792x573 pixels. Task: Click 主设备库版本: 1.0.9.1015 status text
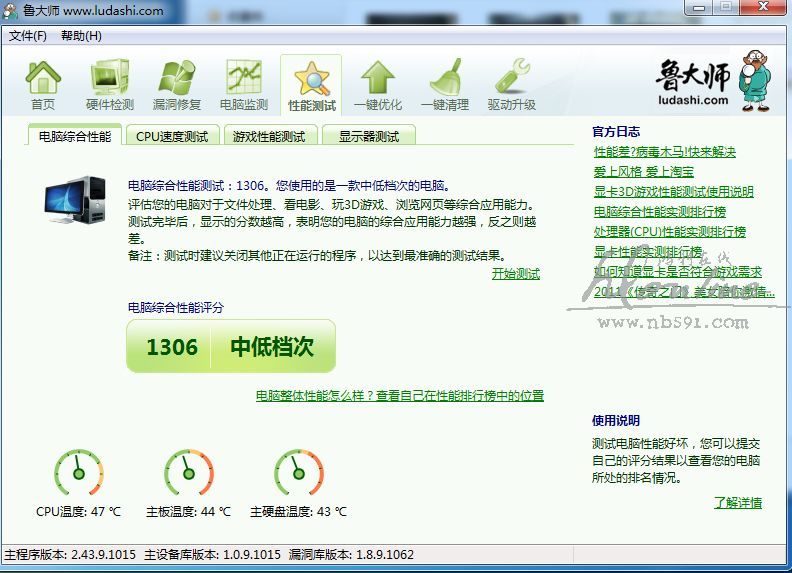212,555
